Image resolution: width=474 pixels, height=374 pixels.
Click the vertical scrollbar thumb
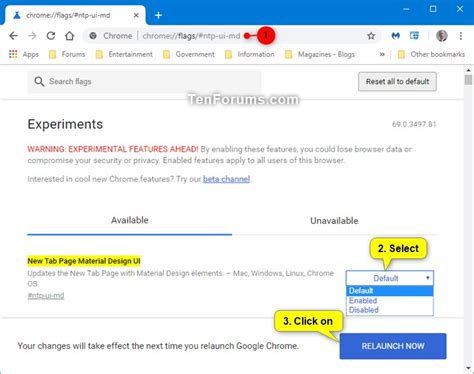pyautogui.click(x=468, y=80)
